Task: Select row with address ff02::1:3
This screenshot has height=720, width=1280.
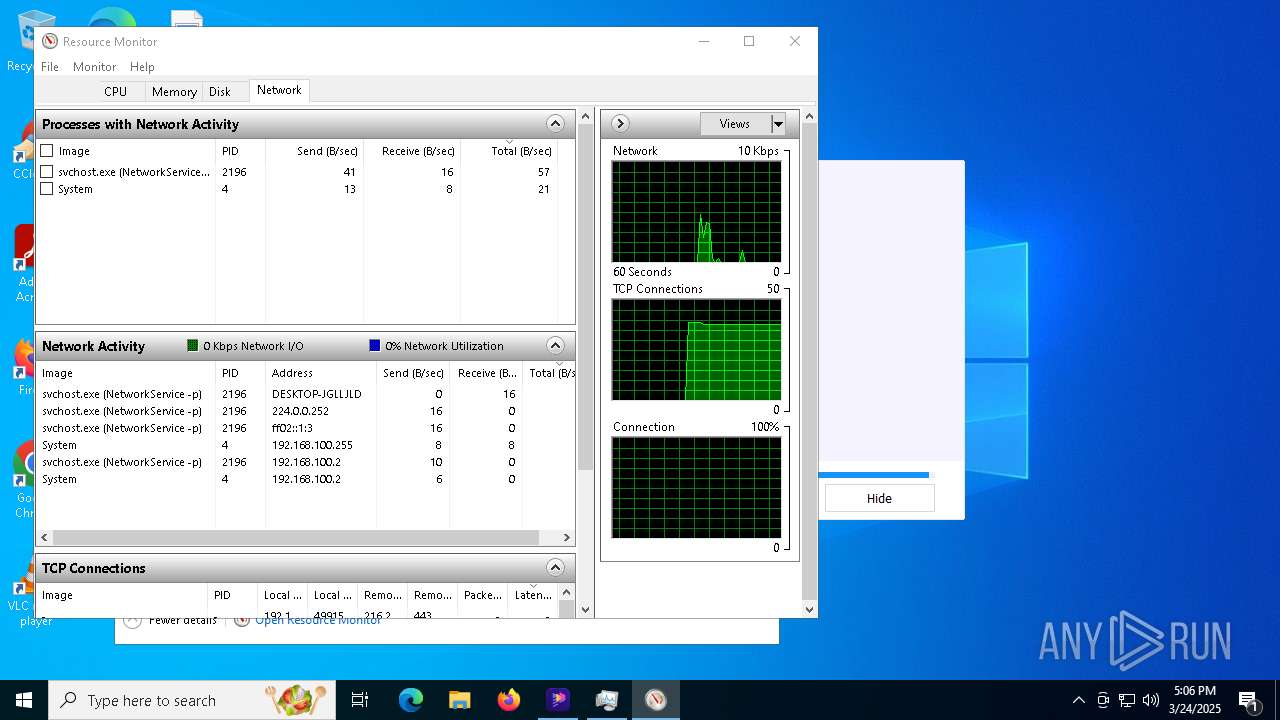Action: pos(305,428)
